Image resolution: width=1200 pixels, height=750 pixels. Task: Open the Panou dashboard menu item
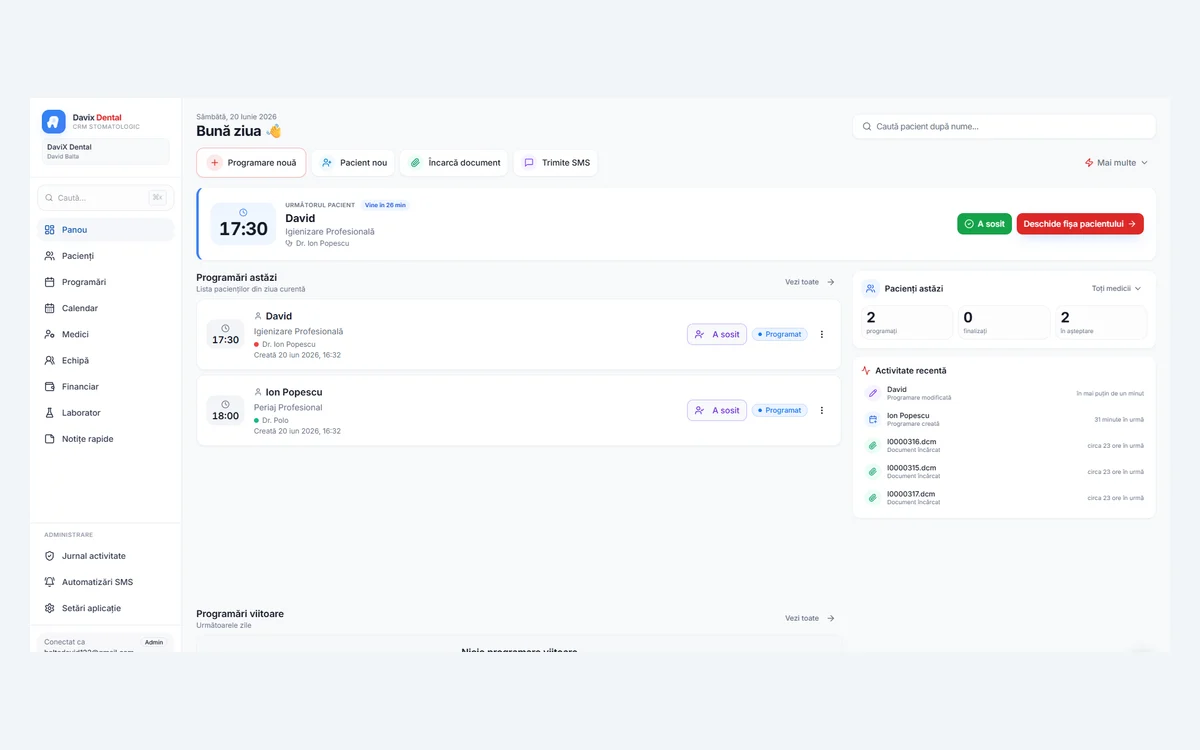pyautogui.click(x=106, y=230)
